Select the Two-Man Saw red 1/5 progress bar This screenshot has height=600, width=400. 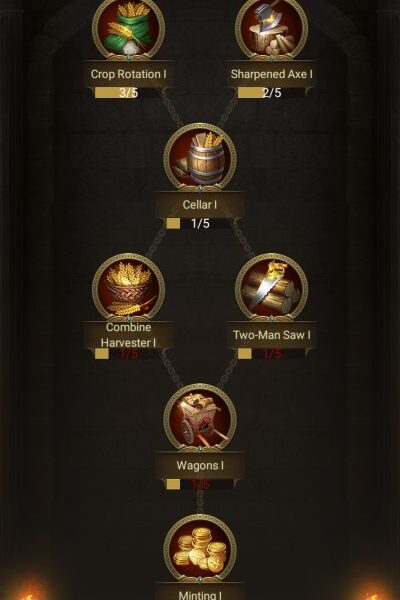coord(271,354)
